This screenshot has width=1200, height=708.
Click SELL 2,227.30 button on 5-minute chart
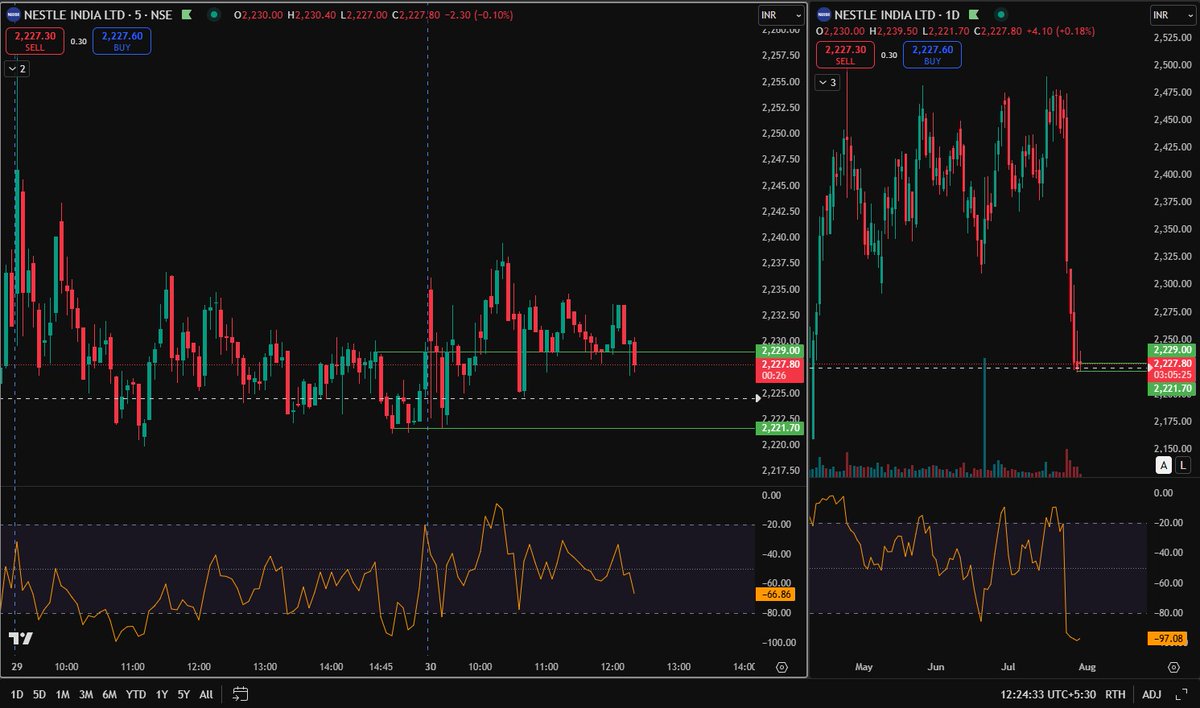(x=34, y=40)
